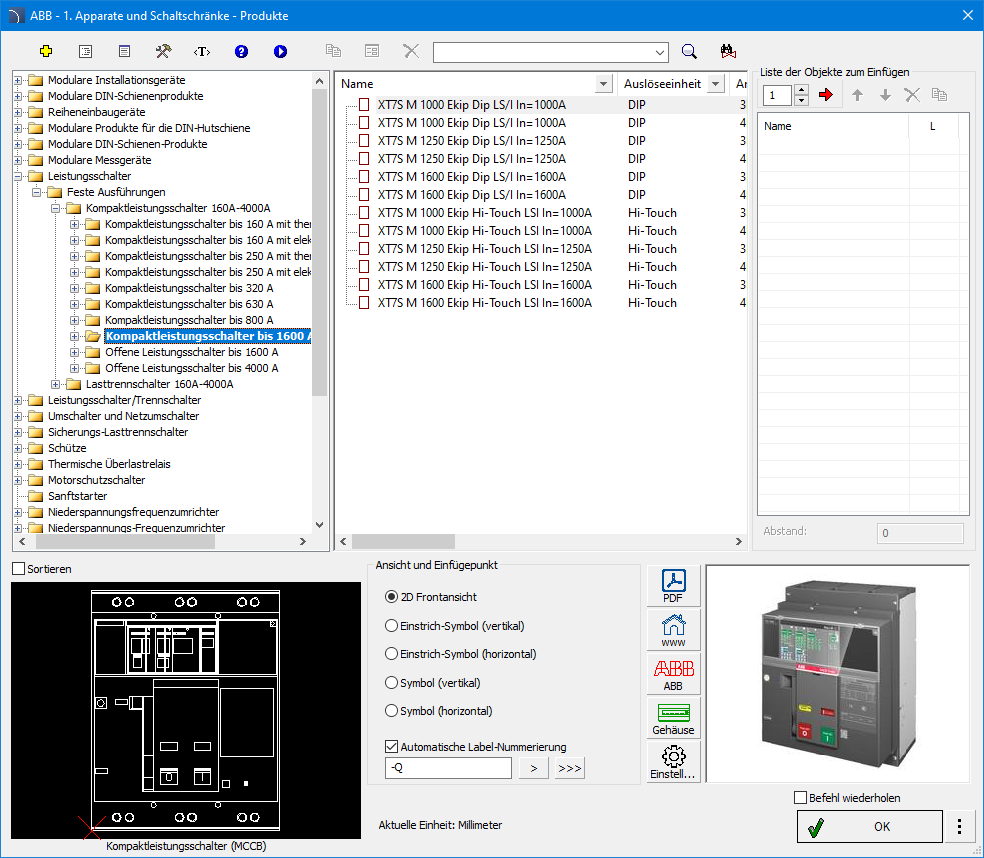Click the magnifier search icon
Screen dimensions: 984x858
(689, 51)
